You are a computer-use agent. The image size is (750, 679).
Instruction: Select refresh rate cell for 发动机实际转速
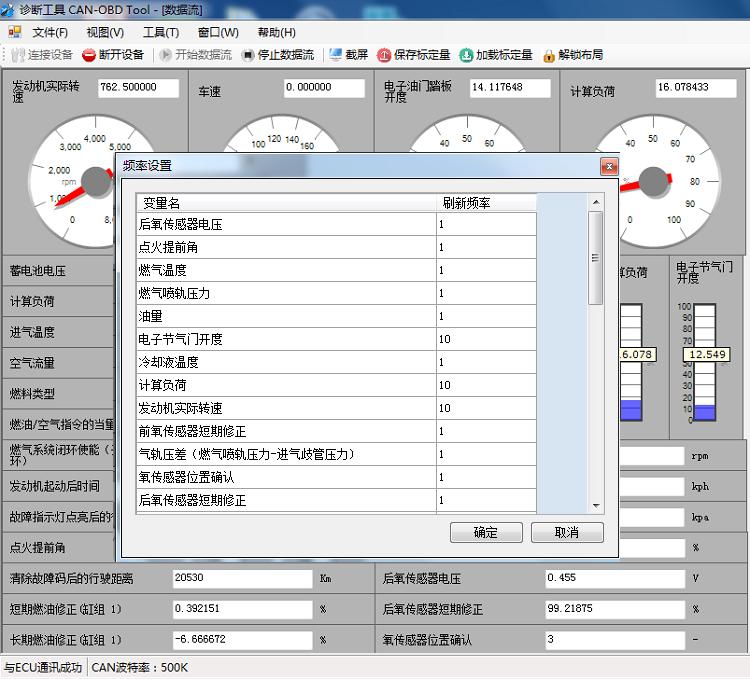485,408
